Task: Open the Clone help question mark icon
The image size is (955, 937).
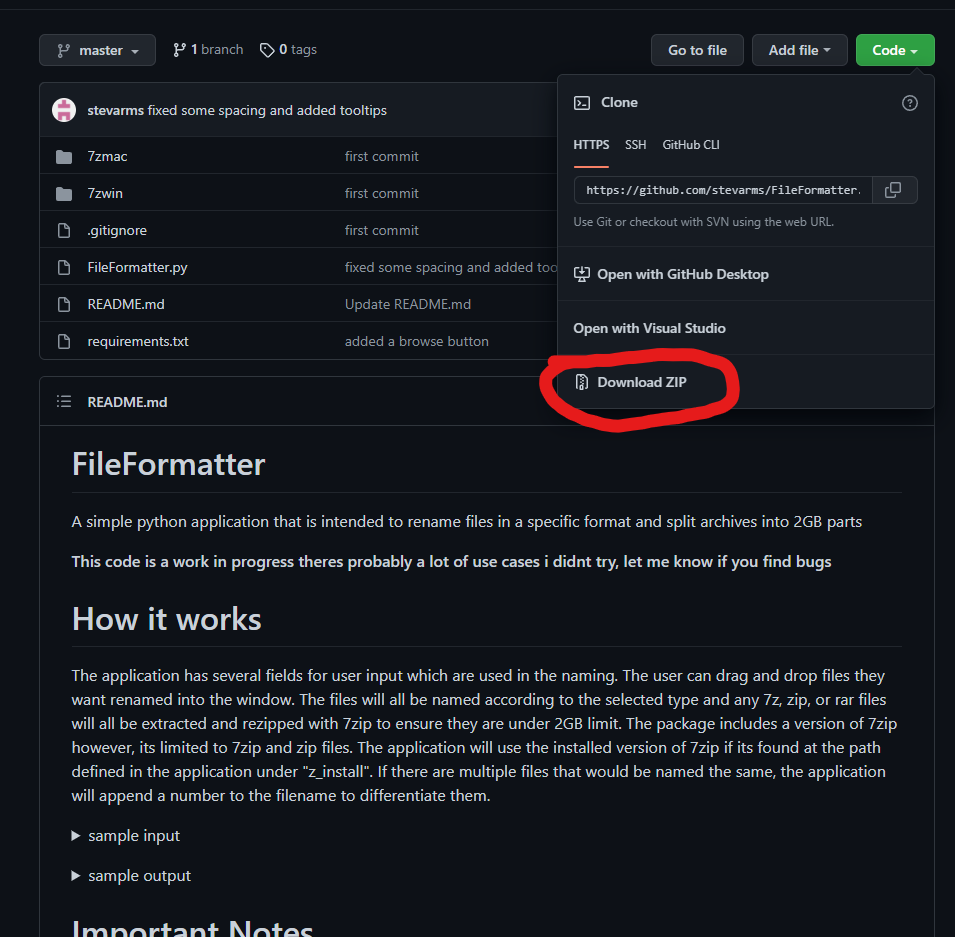Action: pos(909,102)
